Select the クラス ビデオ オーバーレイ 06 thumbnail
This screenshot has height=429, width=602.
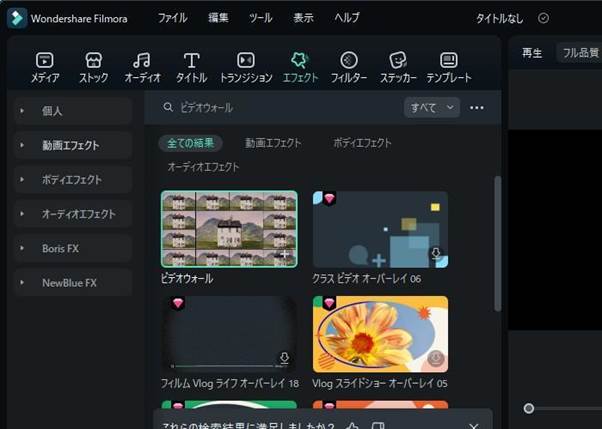[380, 229]
